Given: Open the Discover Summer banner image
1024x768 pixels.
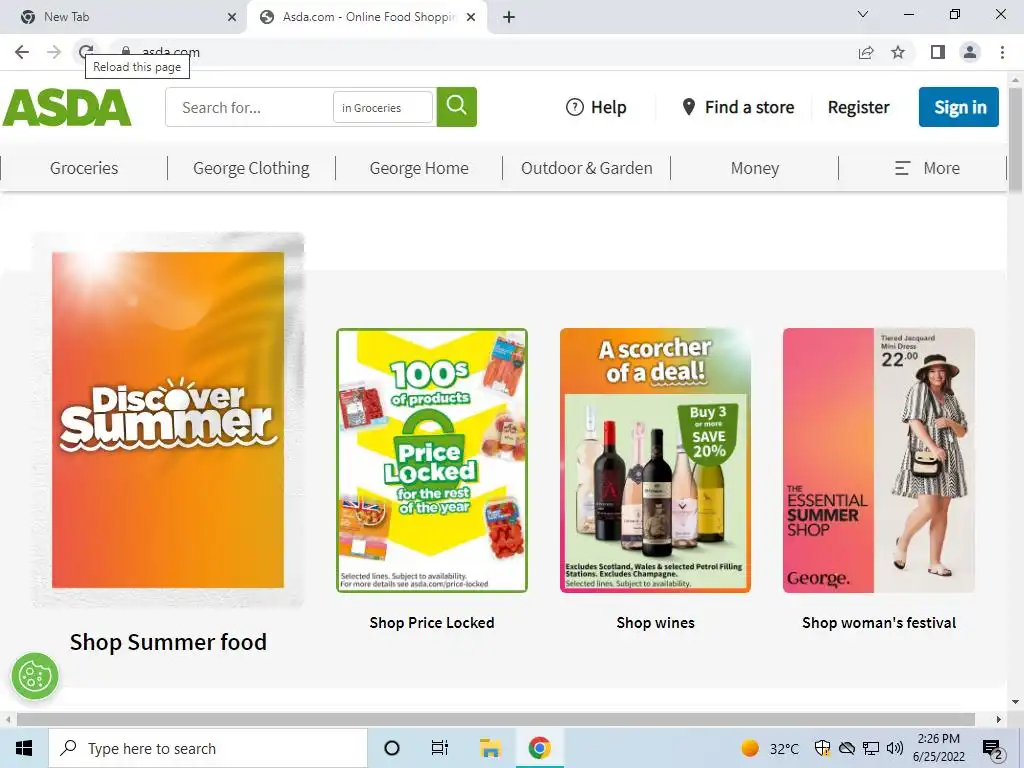Looking at the screenshot, I should tap(168, 420).
